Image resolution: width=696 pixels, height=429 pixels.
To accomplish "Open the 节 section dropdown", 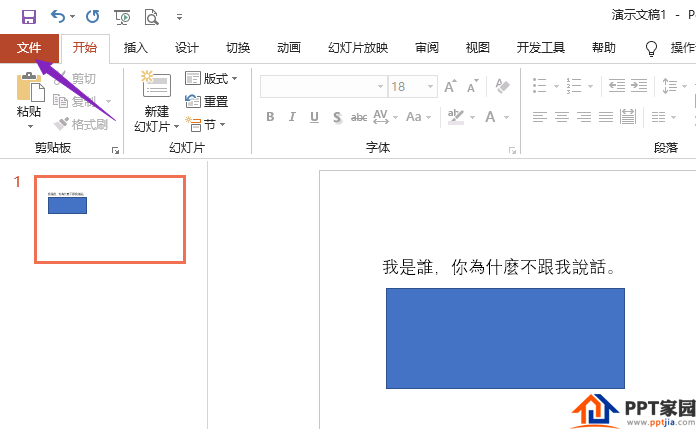I will [x=206, y=125].
